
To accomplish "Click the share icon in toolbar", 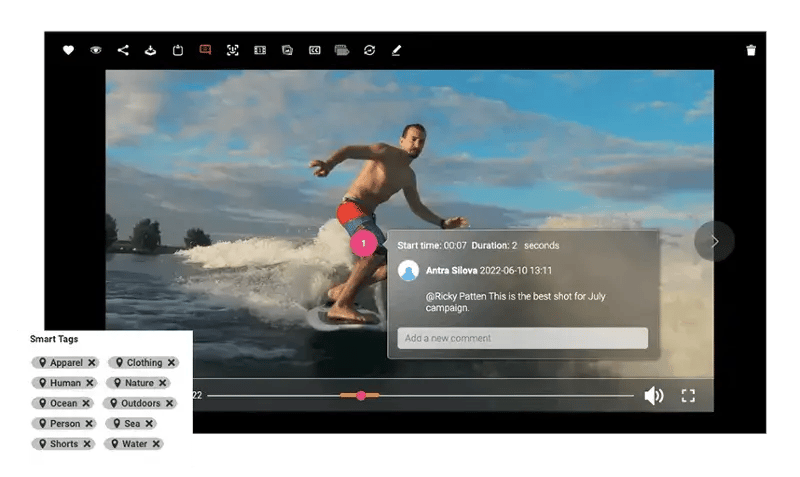I will [123, 50].
